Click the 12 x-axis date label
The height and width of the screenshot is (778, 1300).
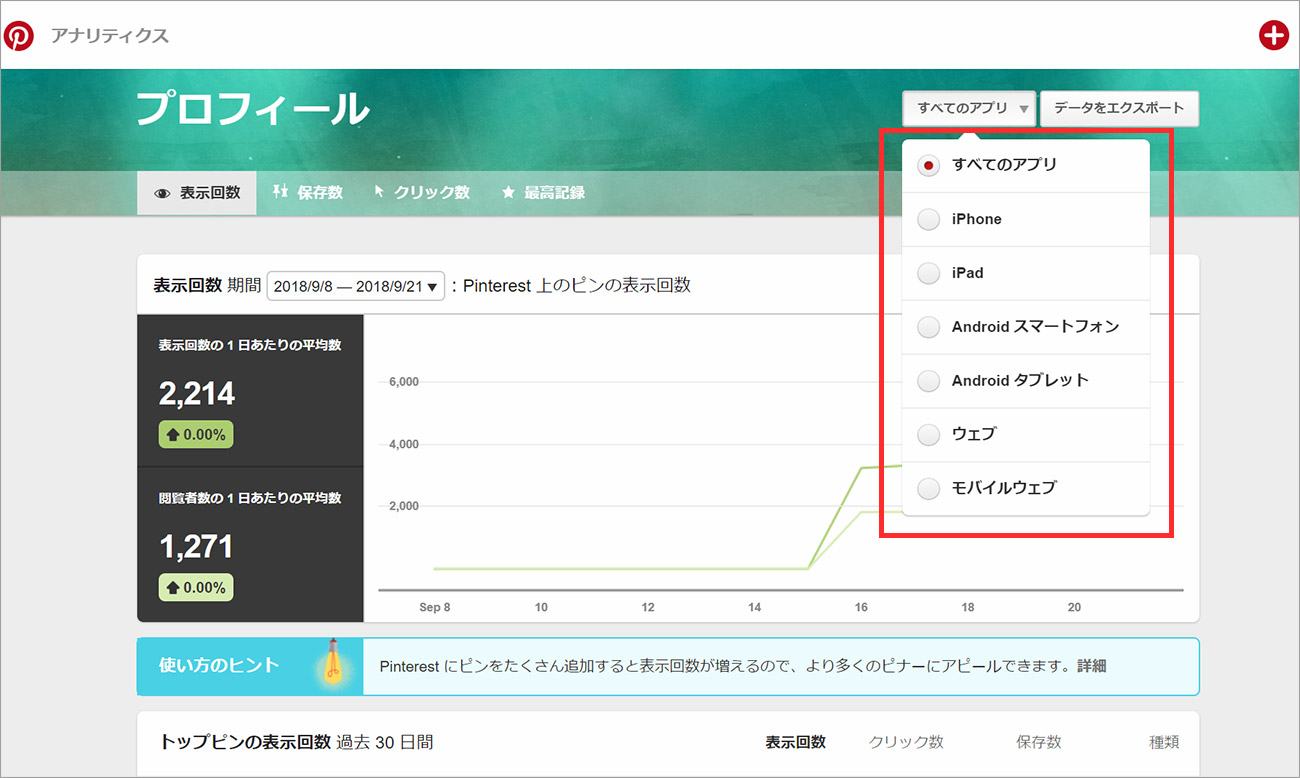click(648, 607)
